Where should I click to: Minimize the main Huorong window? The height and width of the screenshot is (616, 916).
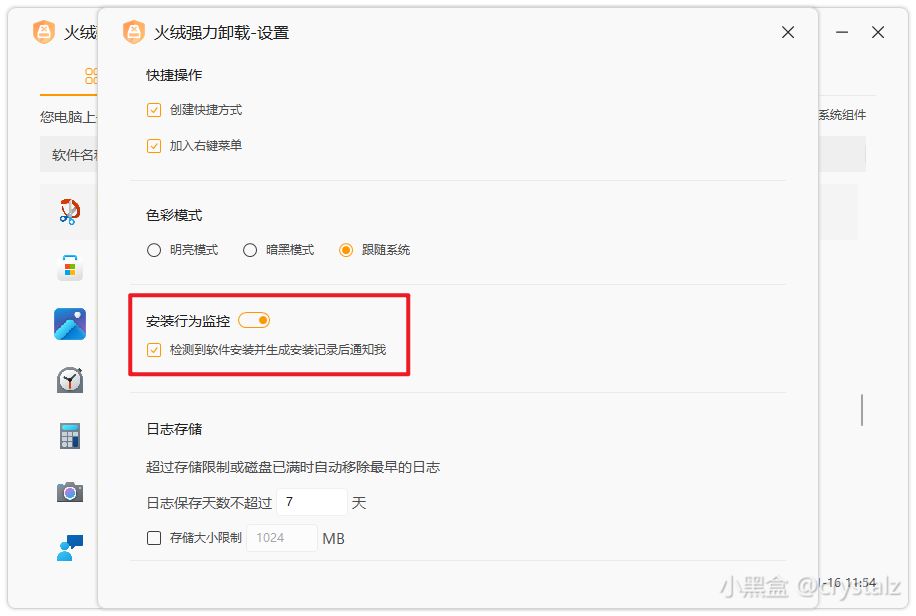click(x=842, y=32)
